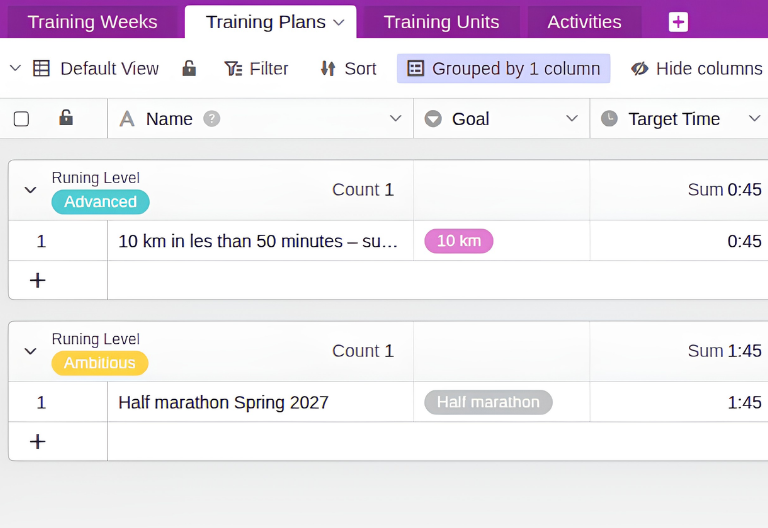The image size is (768, 528).
Task: Click the Ambitious level tag
Action: pyautogui.click(x=100, y=363)
